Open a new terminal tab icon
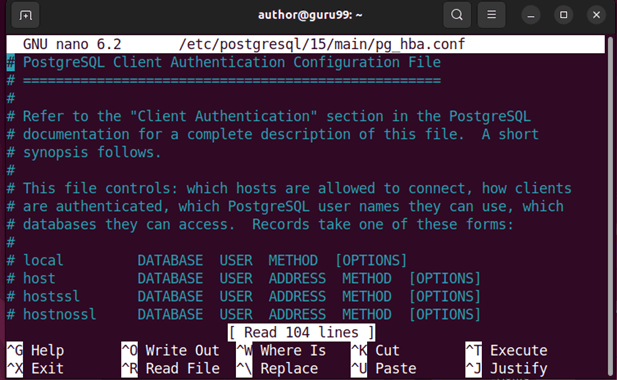 (25, 15)
